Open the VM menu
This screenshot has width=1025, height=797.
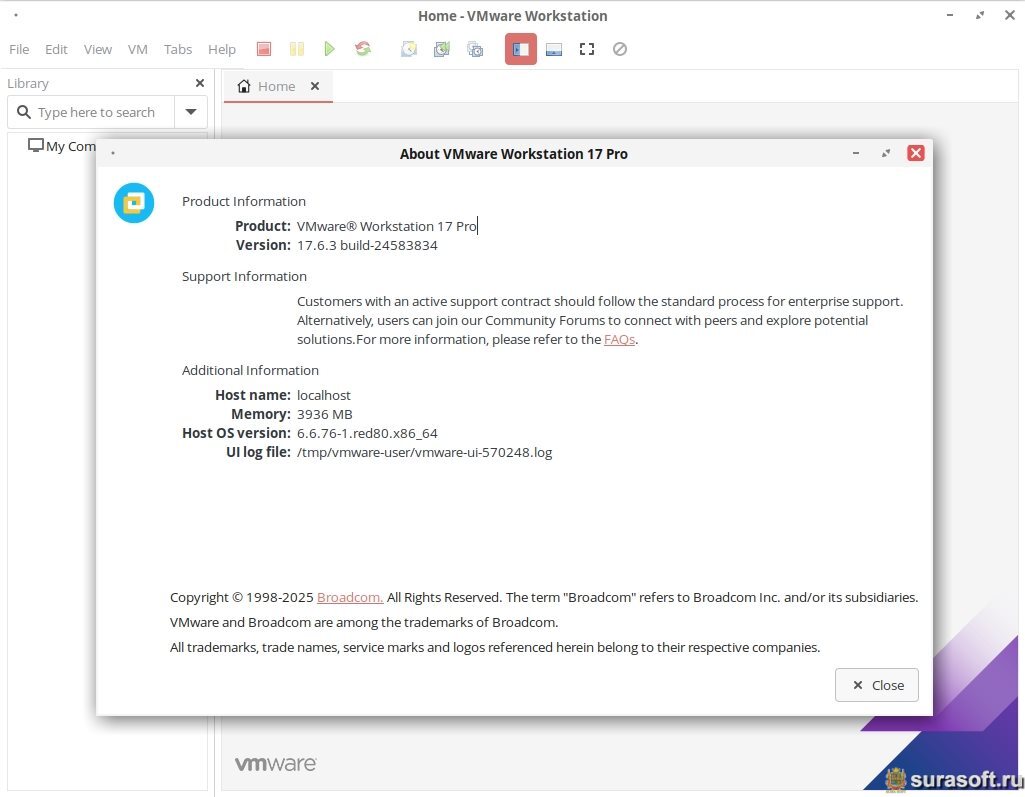pyautogui.click(x=137, y=49)
